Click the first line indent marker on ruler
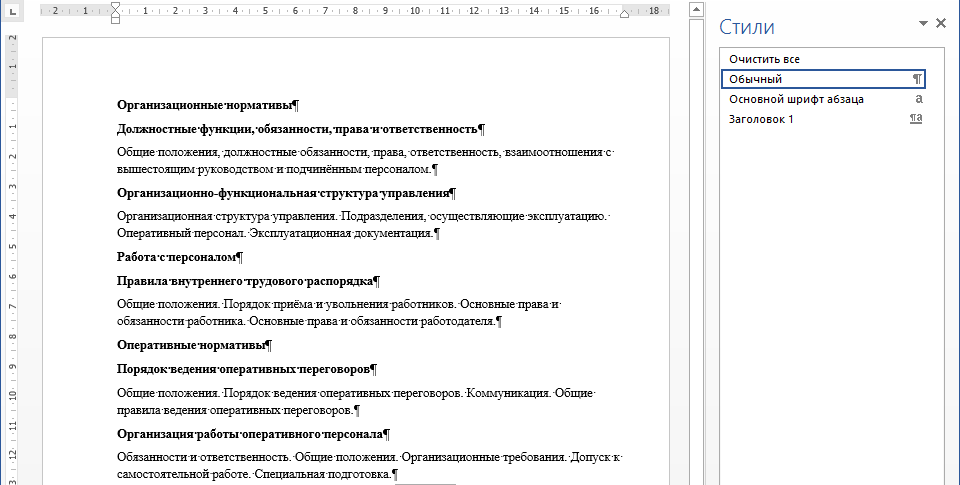 pyautogui.click(x=115, y=6)
